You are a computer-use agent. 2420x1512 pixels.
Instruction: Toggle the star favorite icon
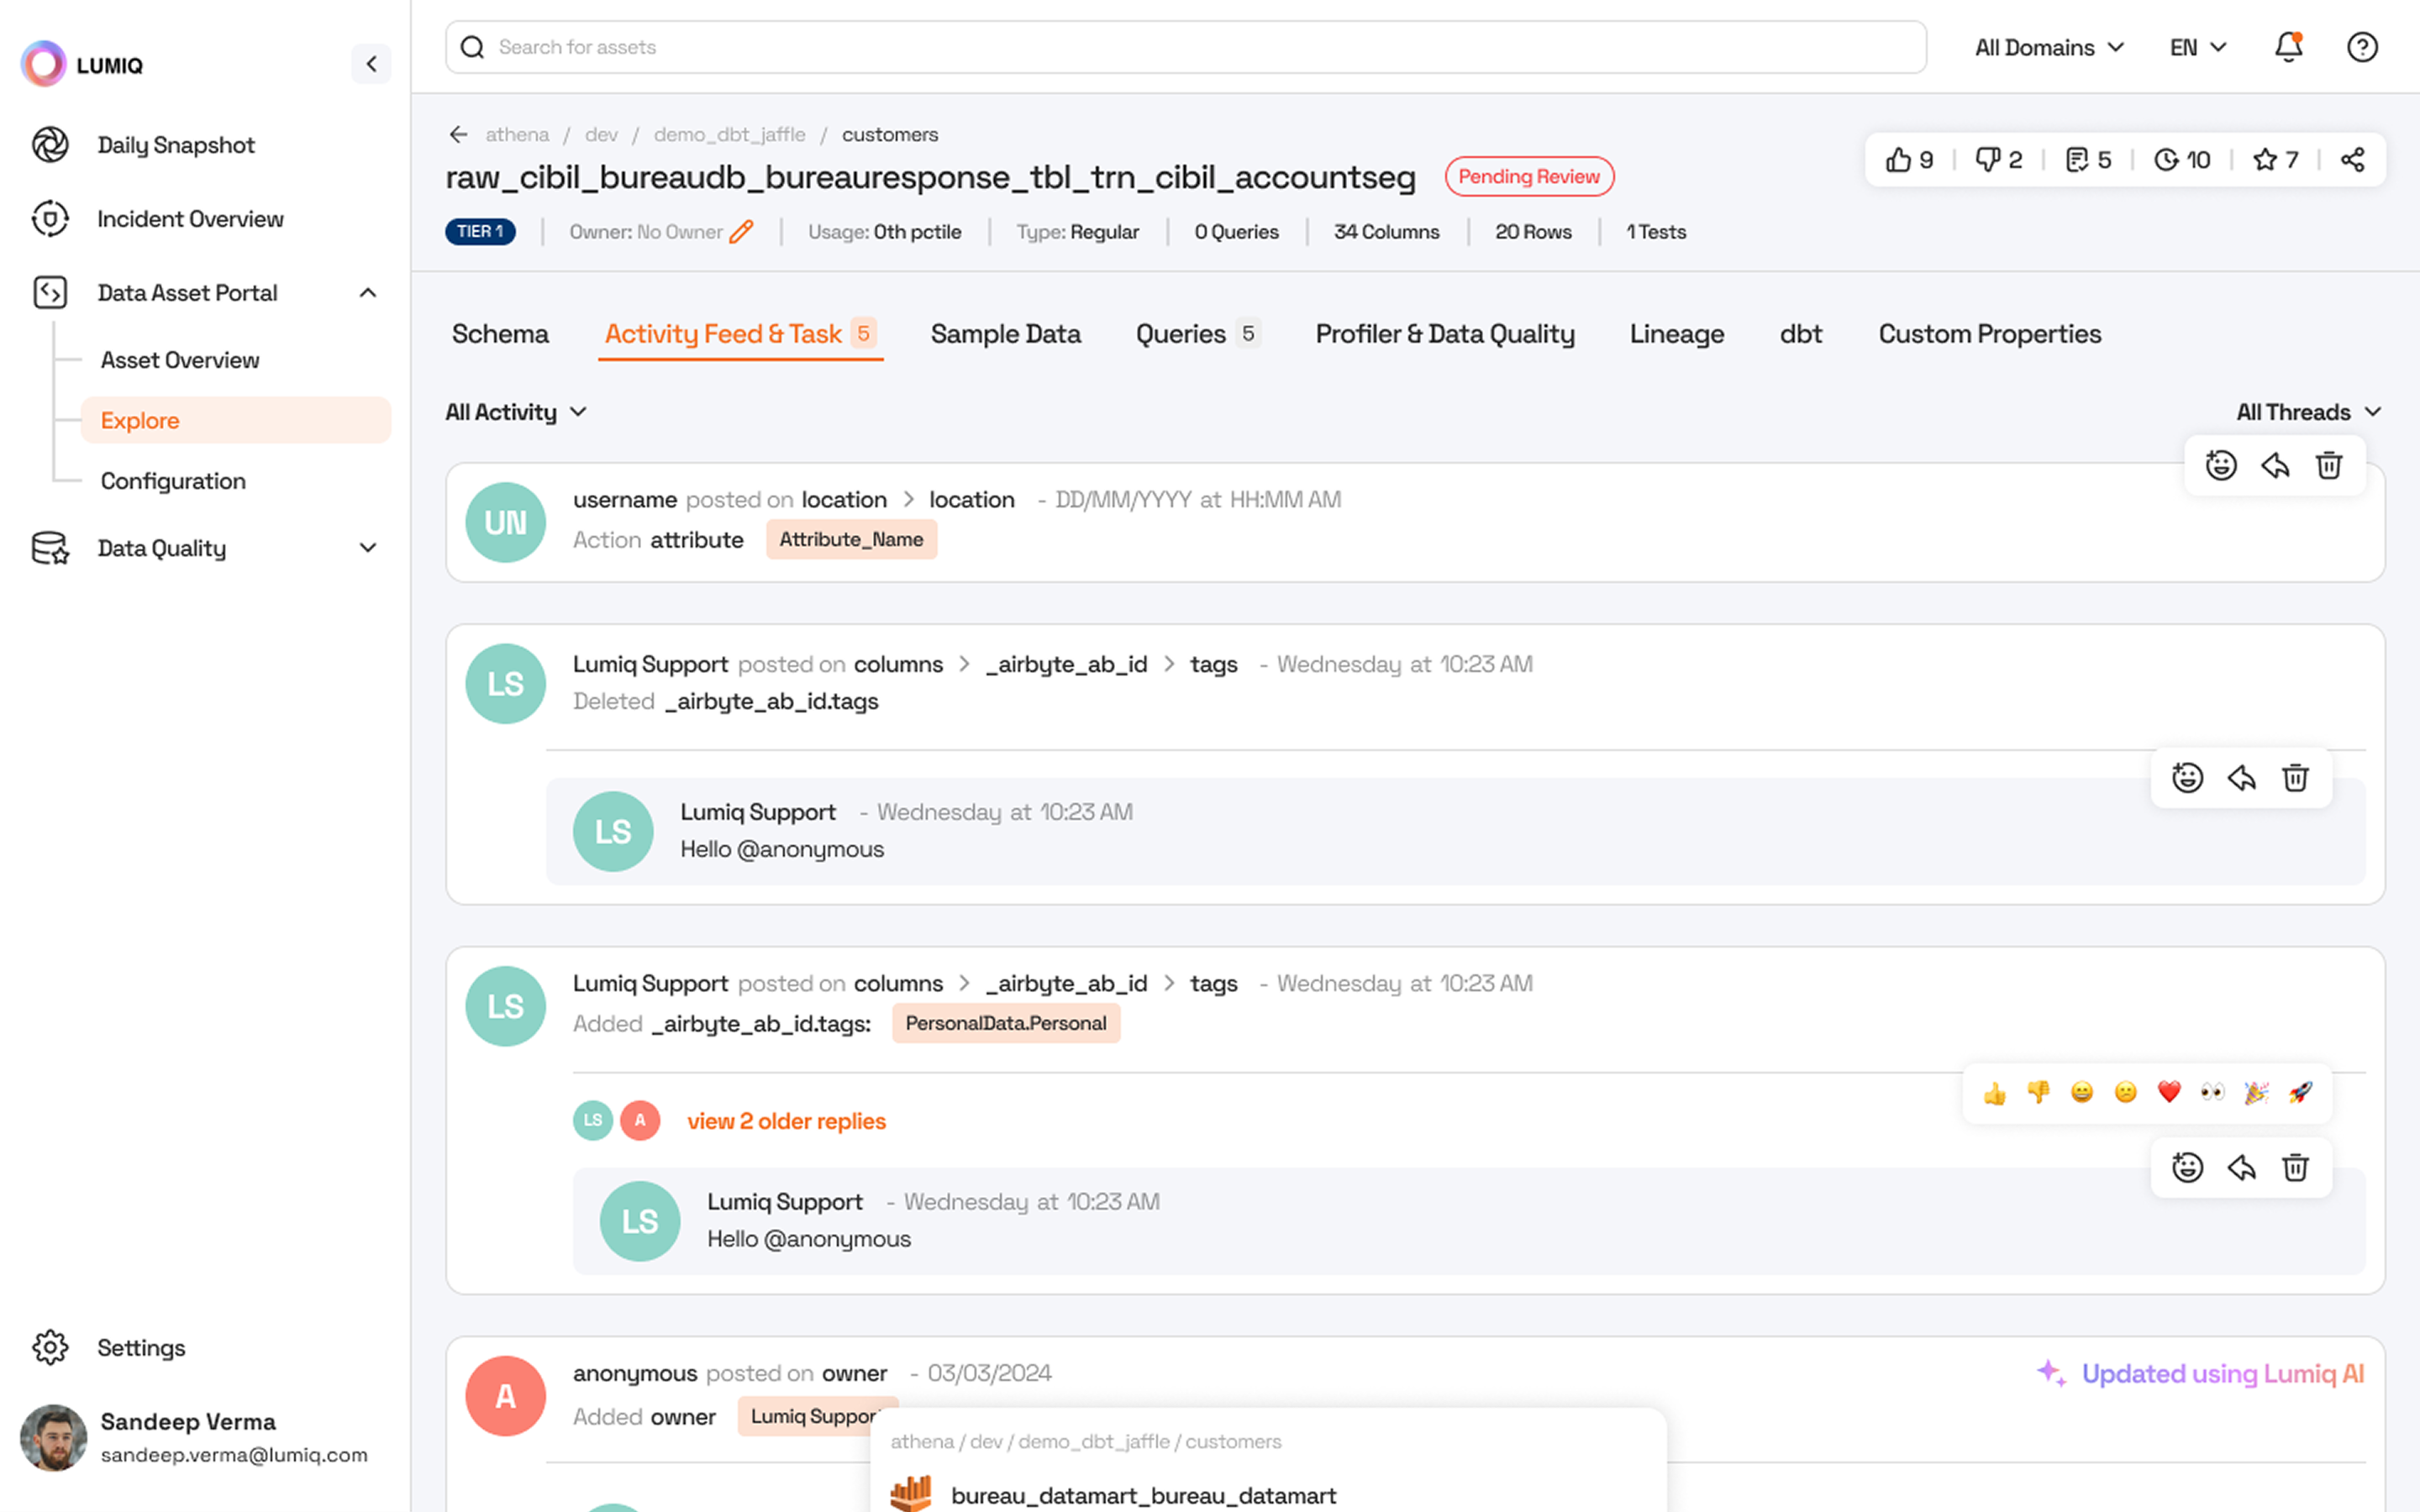click(x=2265, y=160)
